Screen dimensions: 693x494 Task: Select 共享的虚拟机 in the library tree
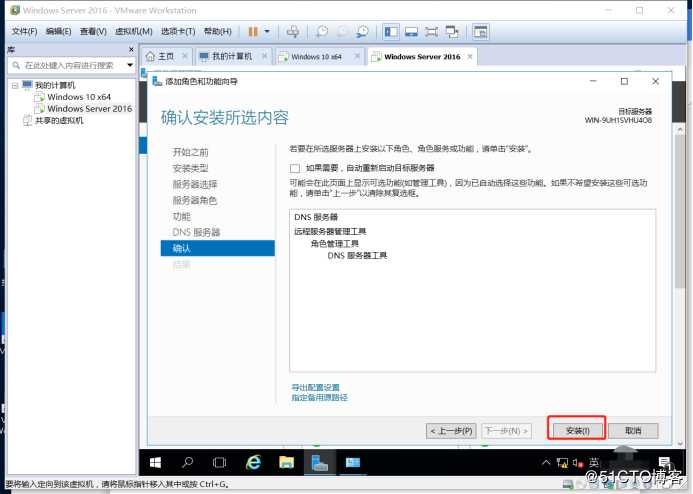[59, 121]
